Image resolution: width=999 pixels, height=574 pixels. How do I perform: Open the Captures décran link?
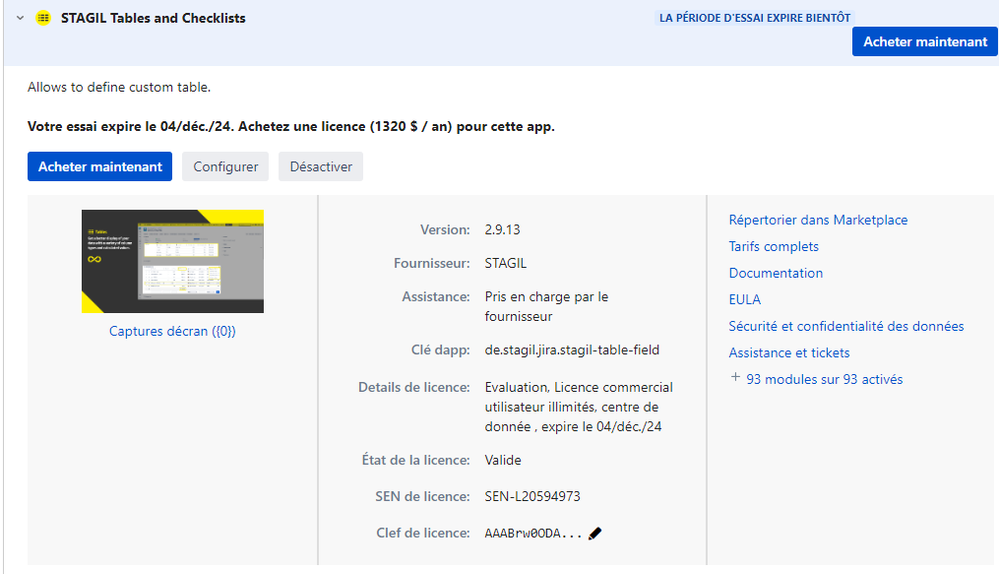click(x=172, y=331)
